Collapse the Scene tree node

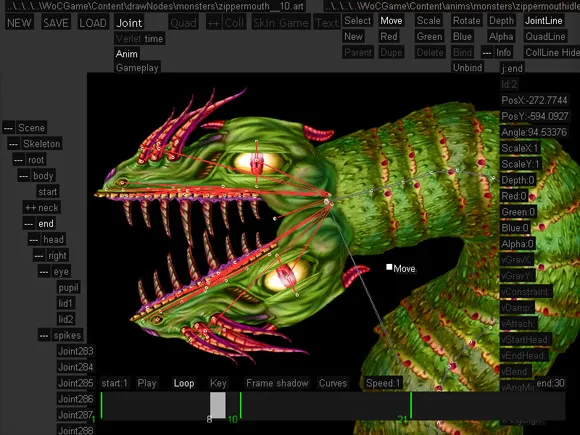[x=8, y=128]
